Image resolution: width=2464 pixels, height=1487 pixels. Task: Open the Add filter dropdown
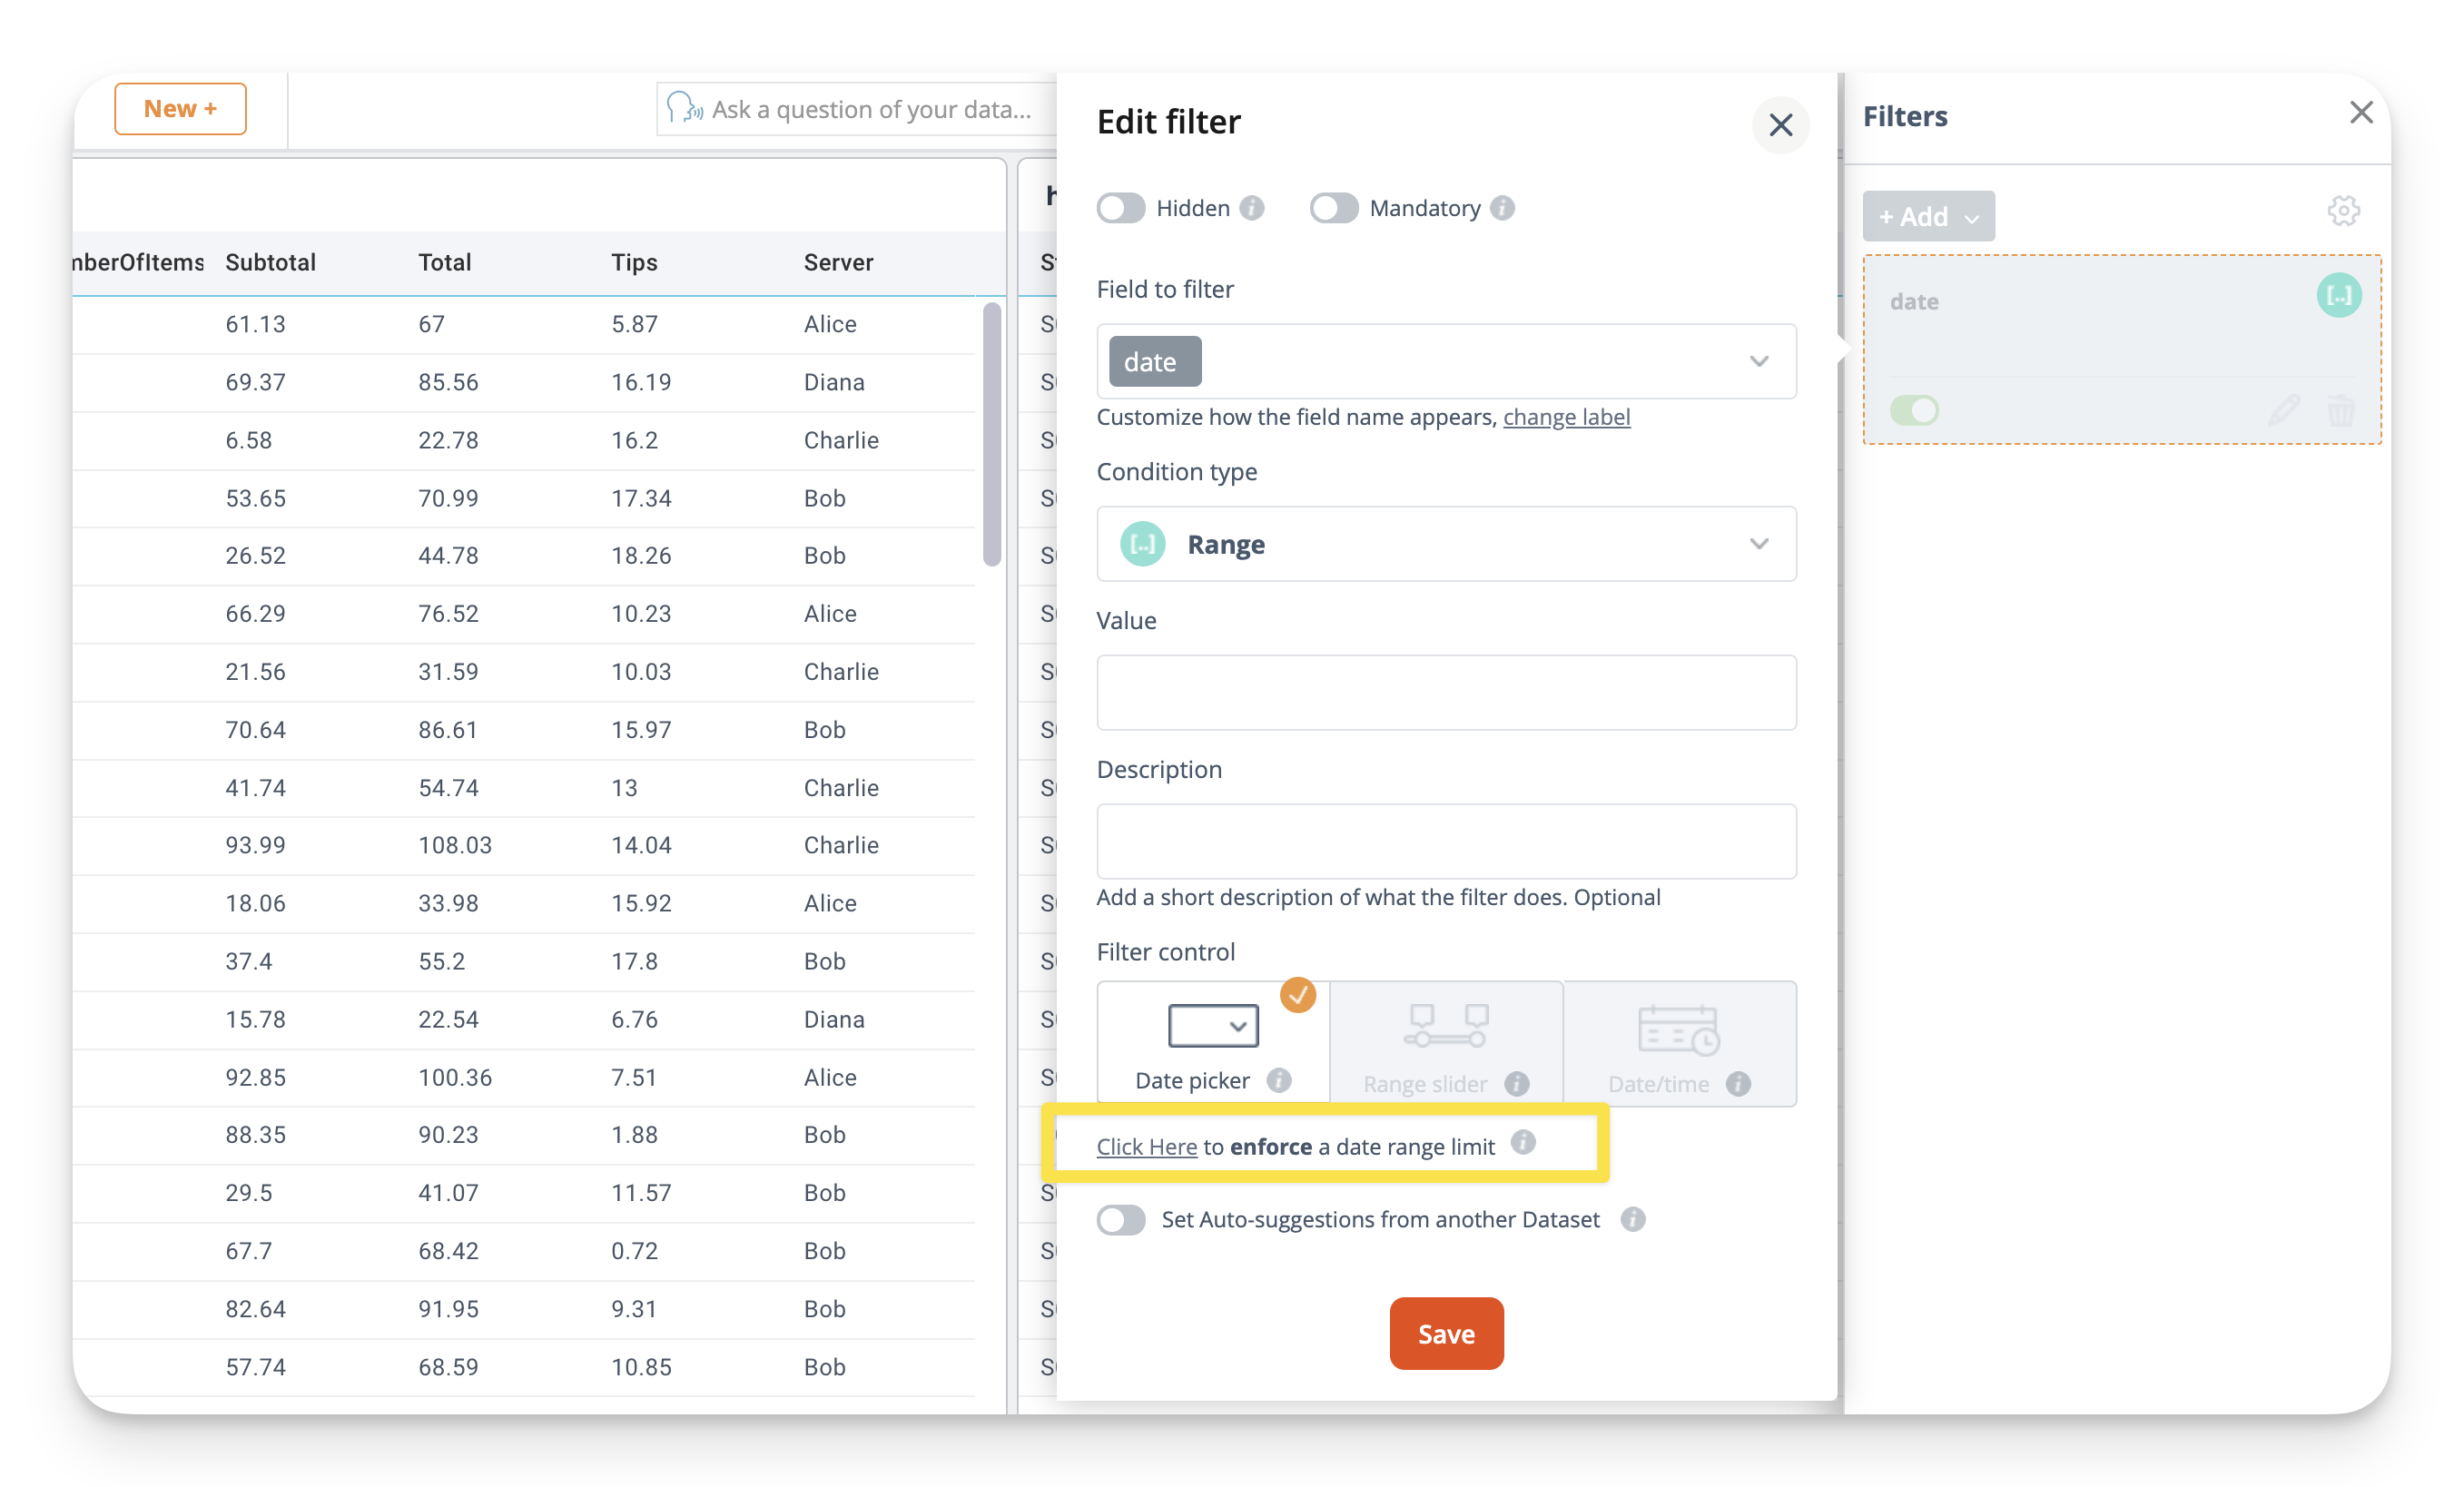coord(1927,216)
